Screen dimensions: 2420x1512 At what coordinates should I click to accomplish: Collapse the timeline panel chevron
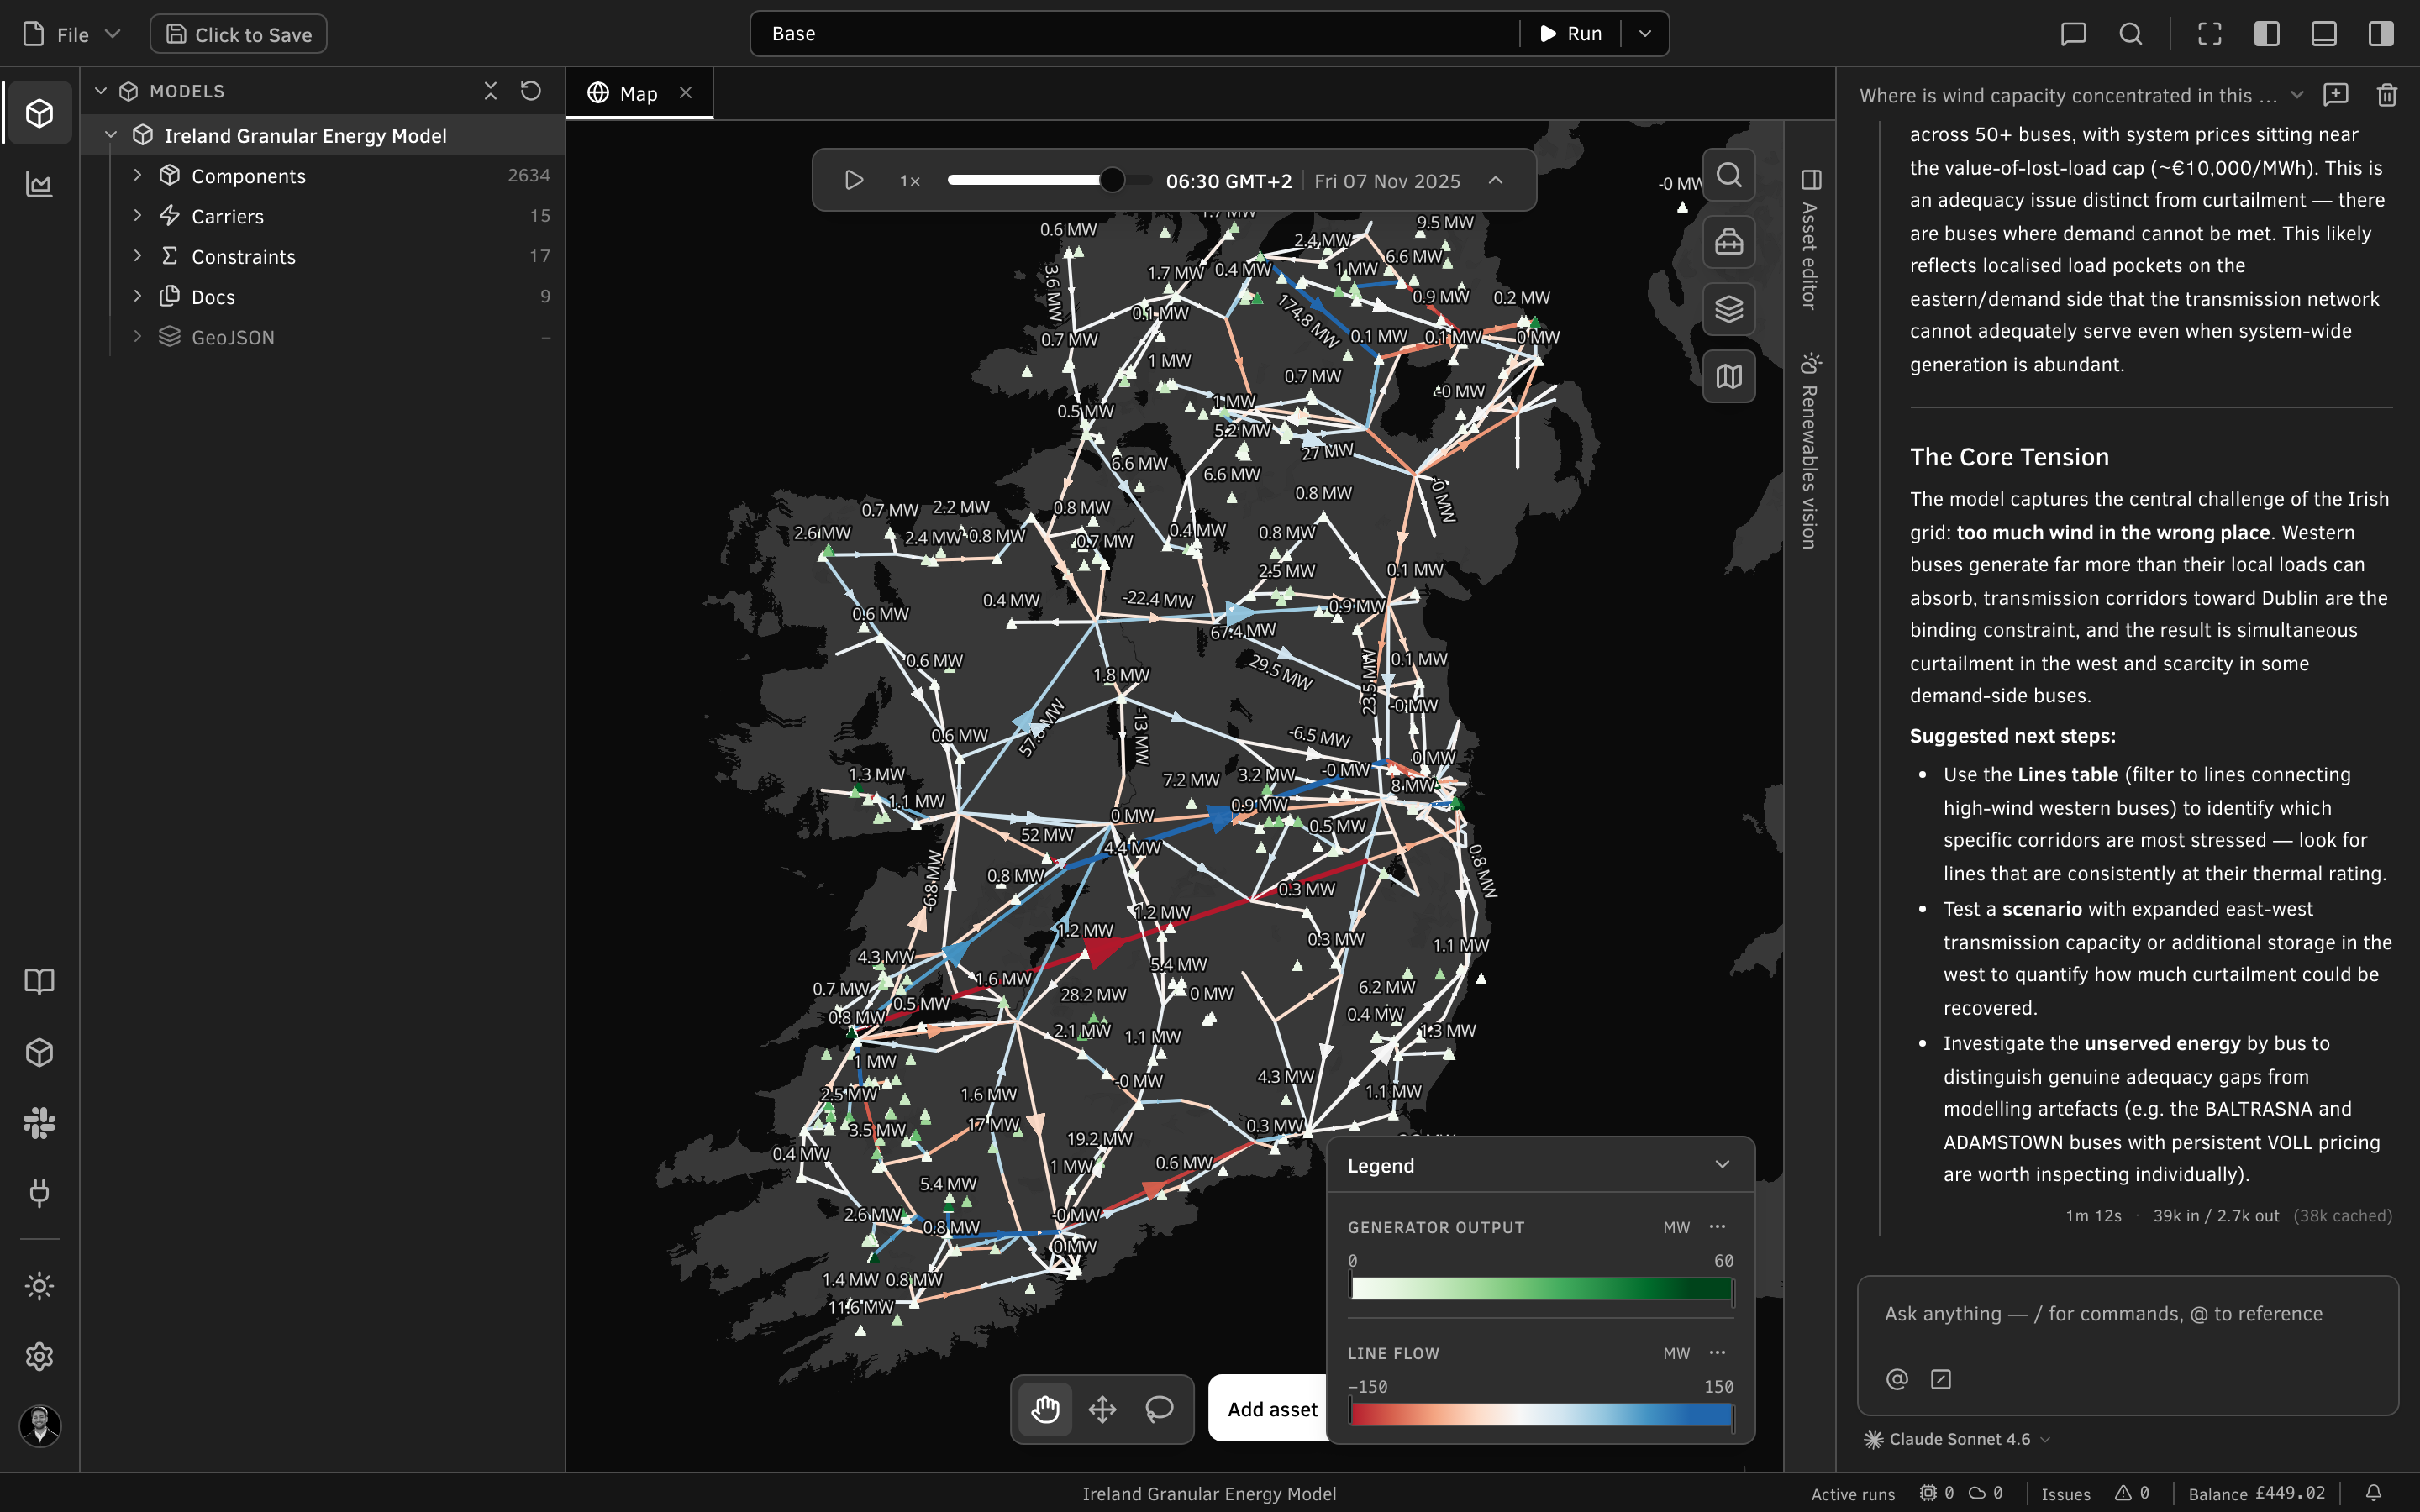(1496, 180)
